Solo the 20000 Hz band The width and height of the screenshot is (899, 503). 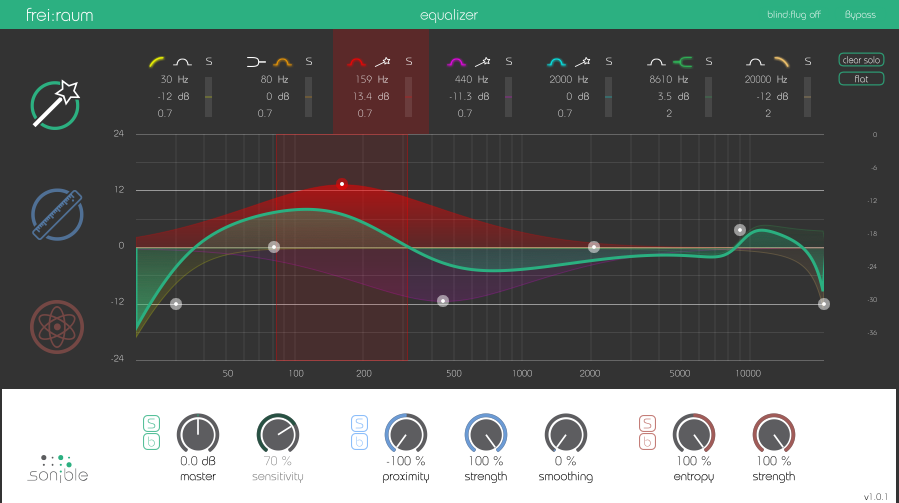808,61
